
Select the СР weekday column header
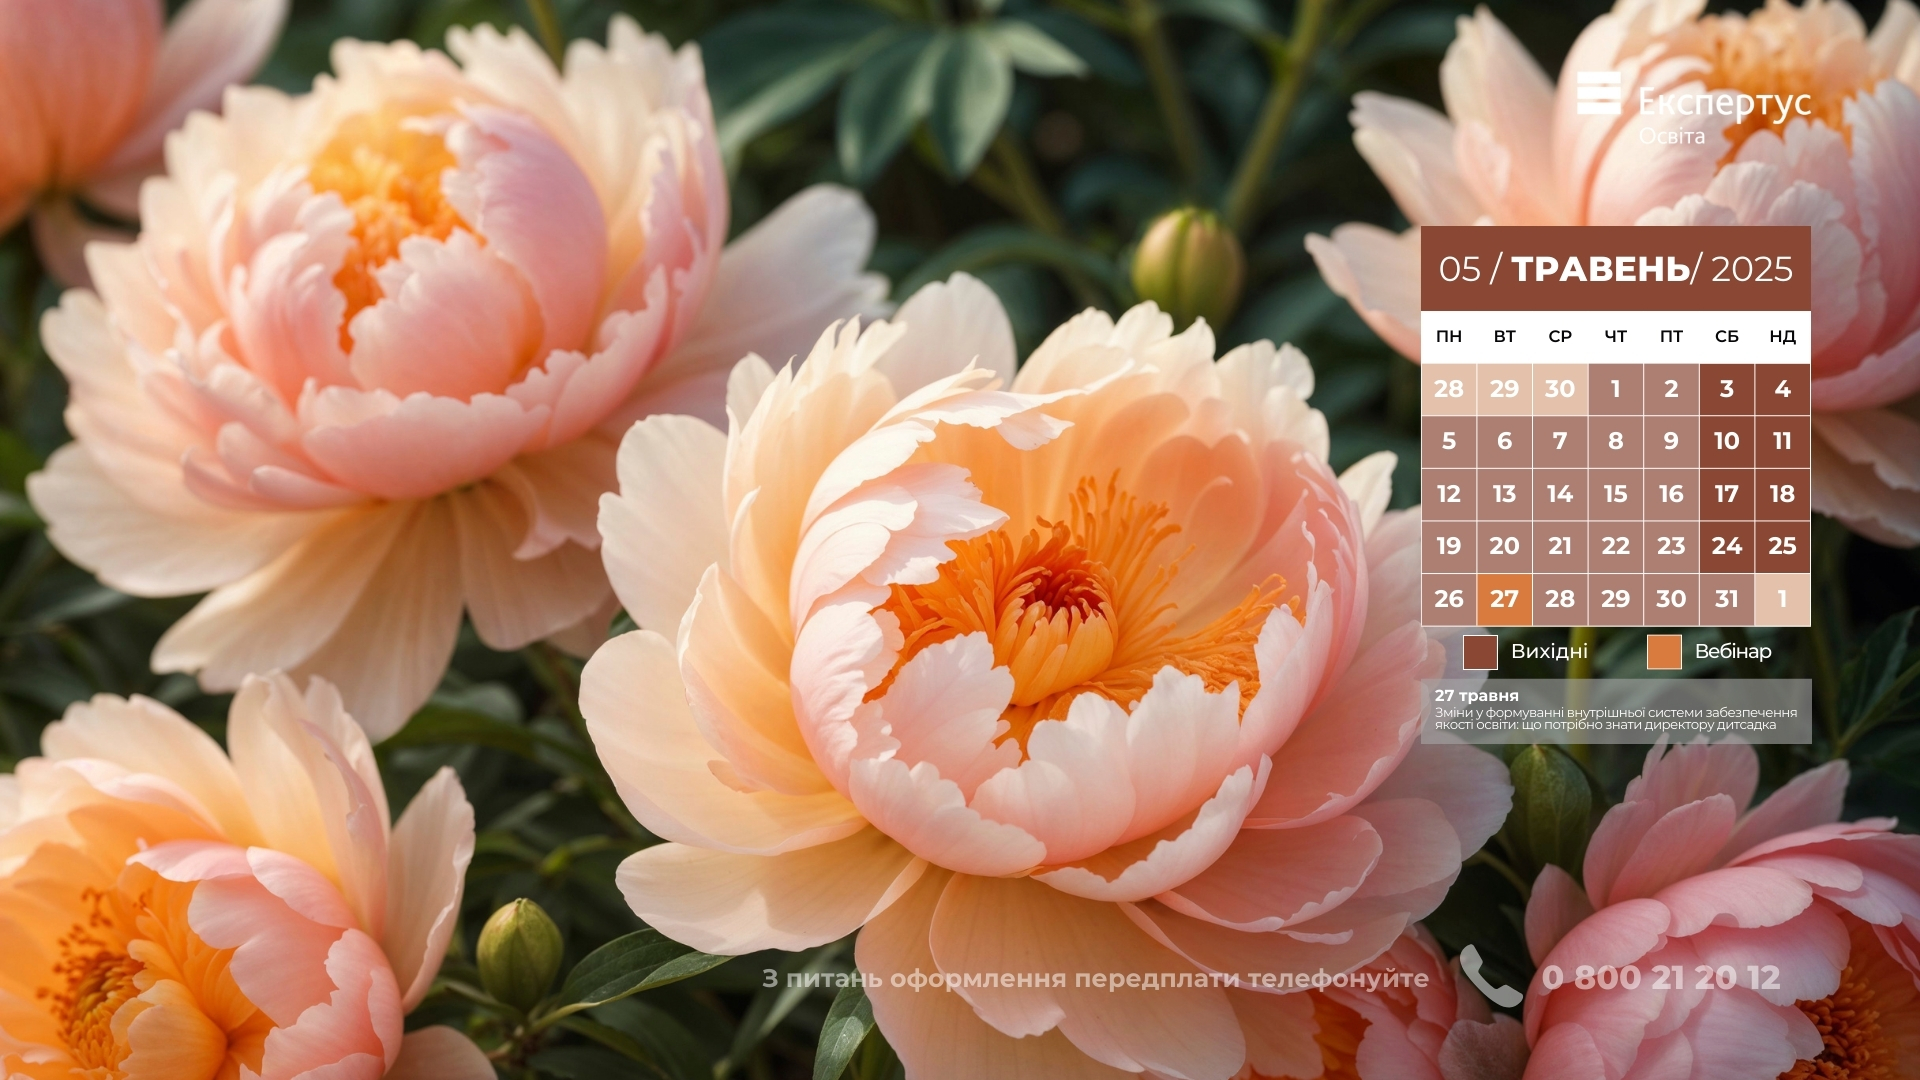(x=1560, y=337)
